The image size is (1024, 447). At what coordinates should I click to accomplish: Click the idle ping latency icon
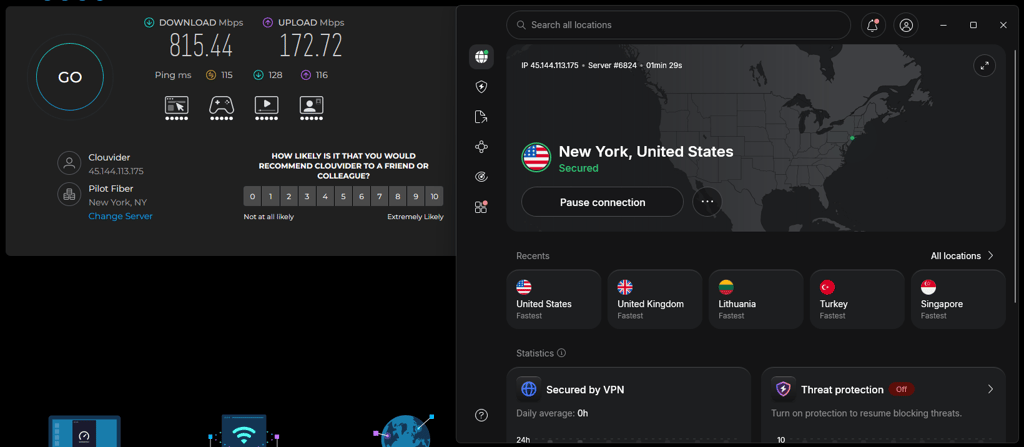pyautogui.click(x=211, y=75)
